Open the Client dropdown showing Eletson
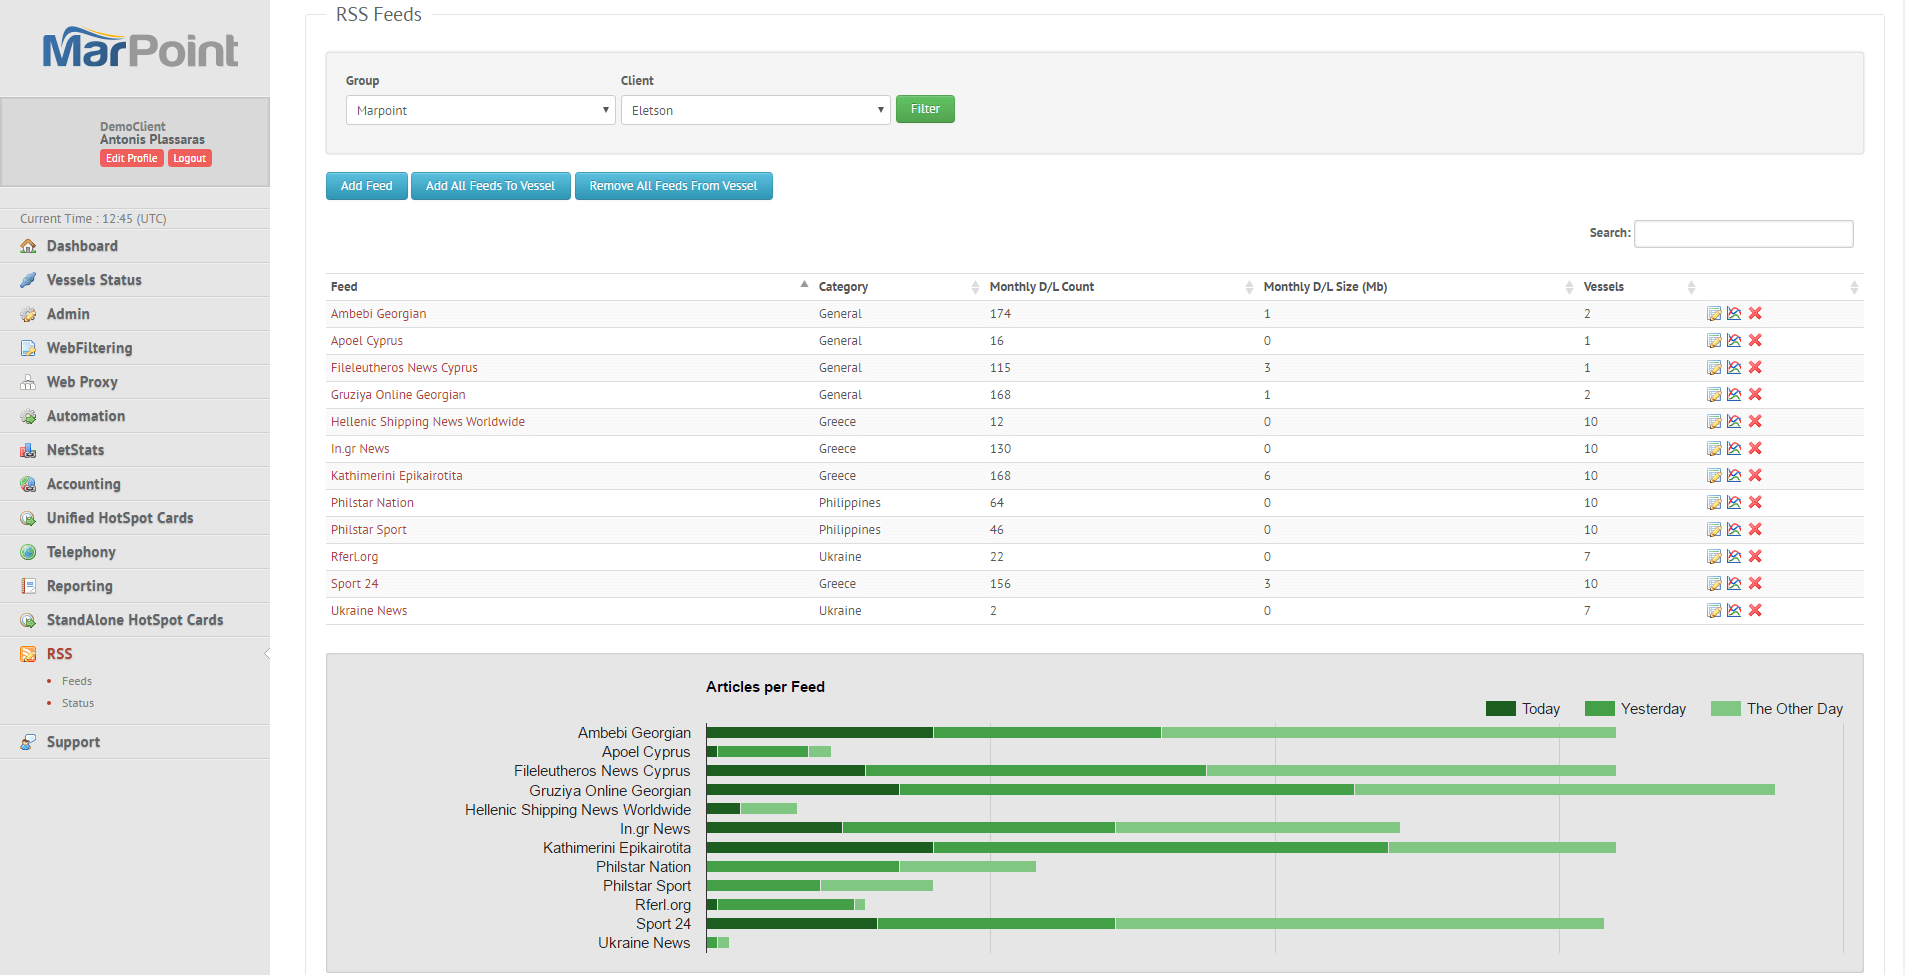Viewport: 1905px width, 975px height. tap(755, 110)
